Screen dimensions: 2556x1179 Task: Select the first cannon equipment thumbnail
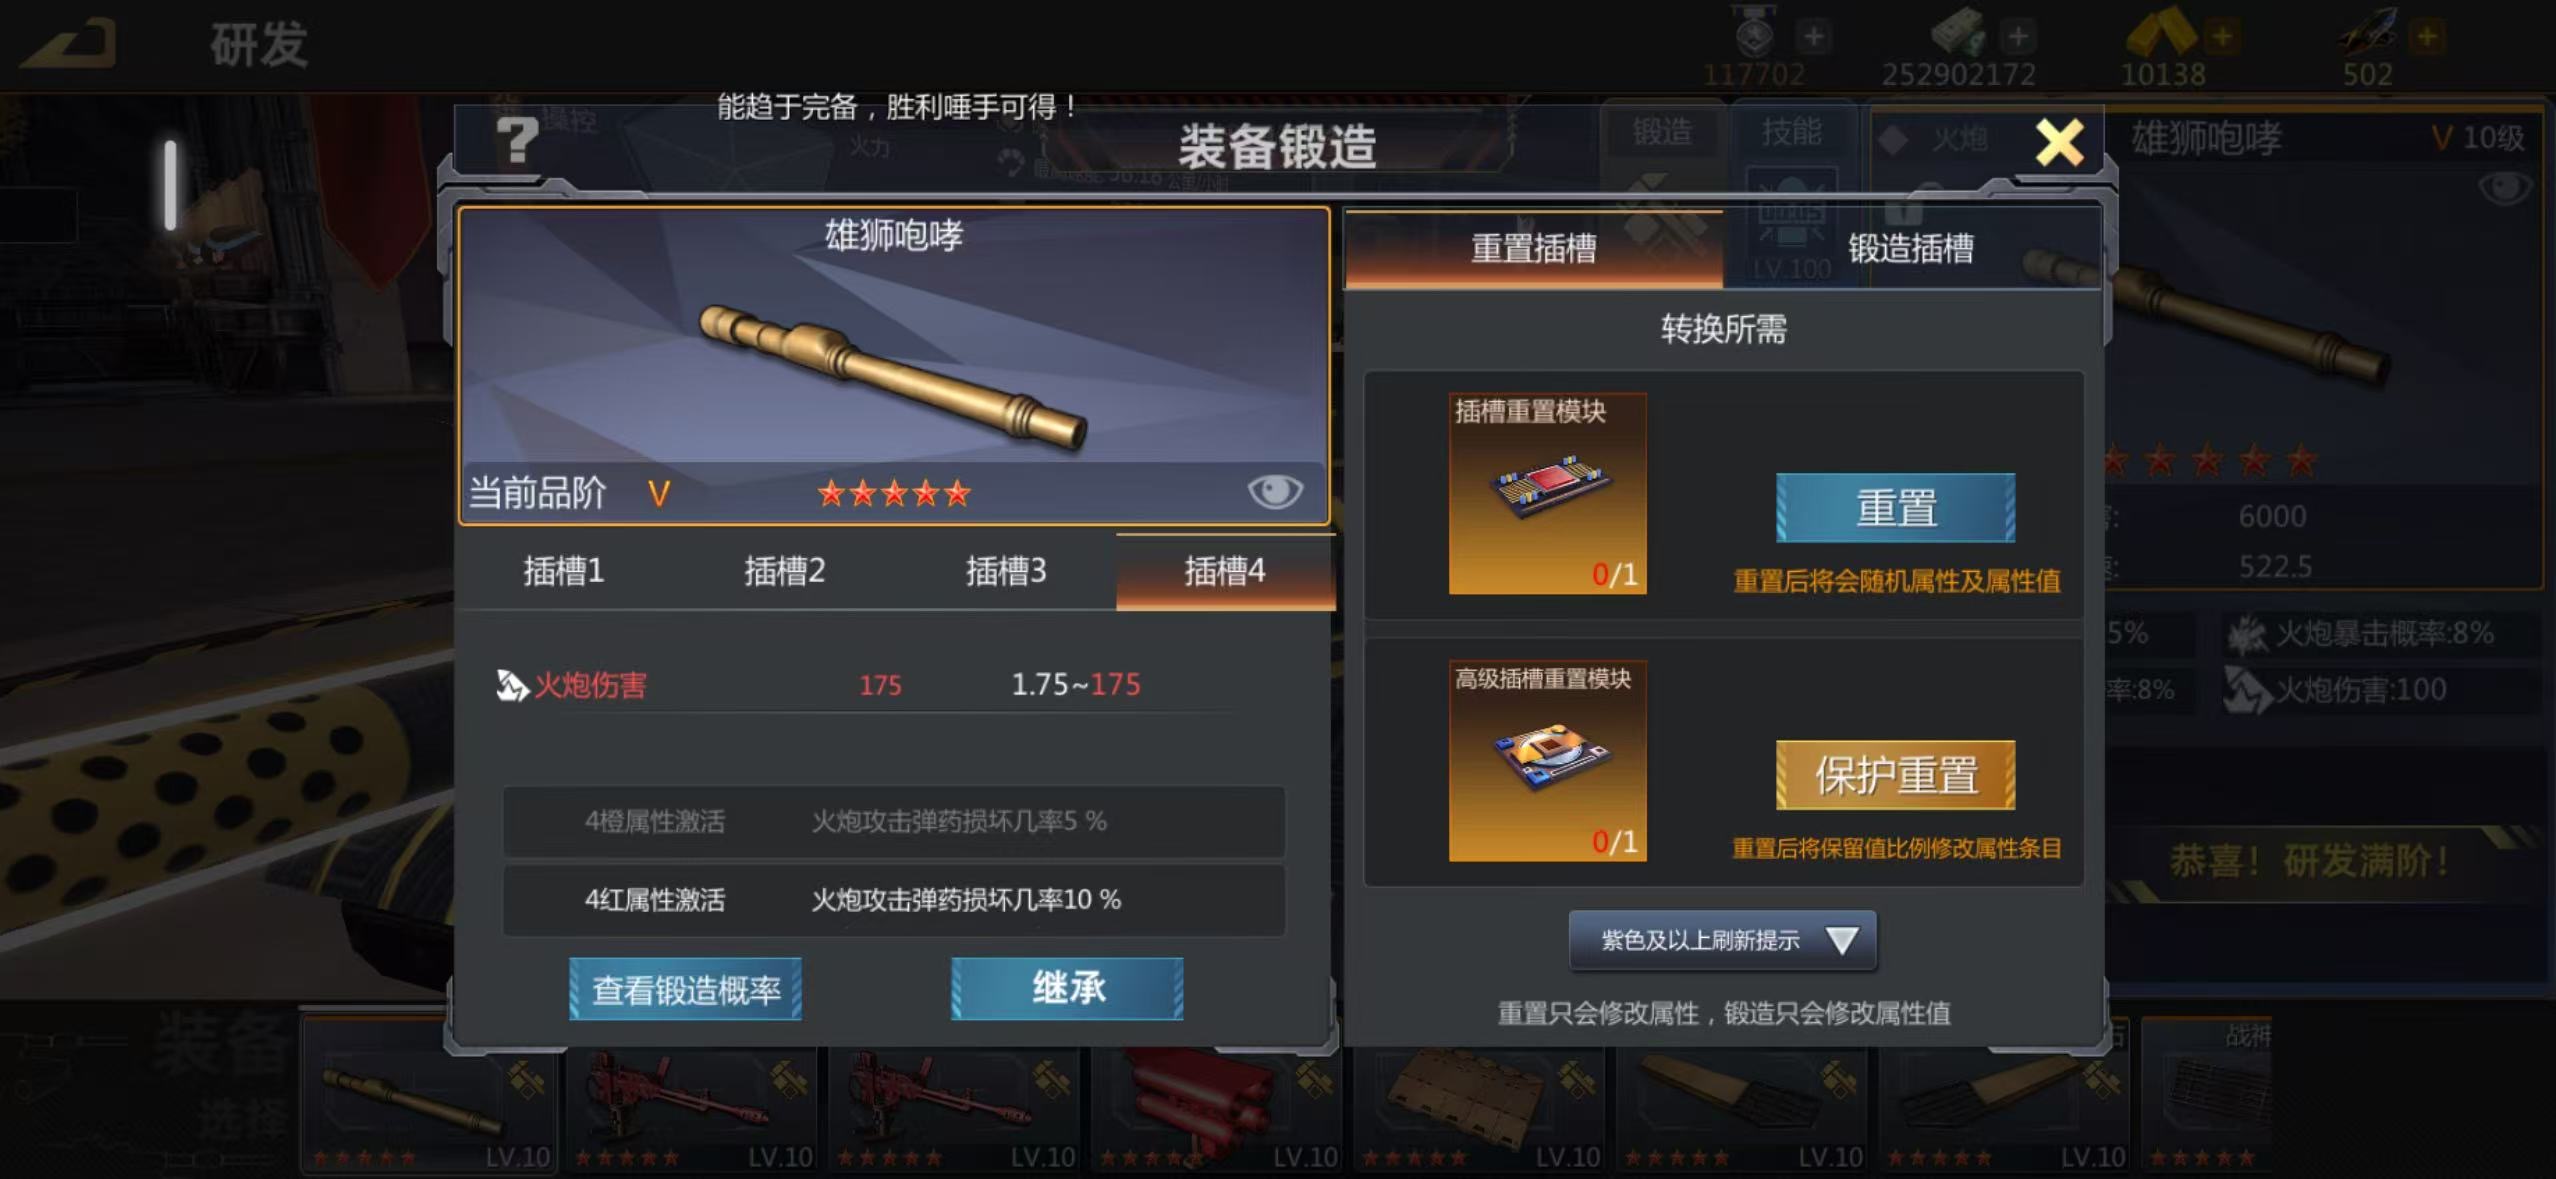[428, 1097]
